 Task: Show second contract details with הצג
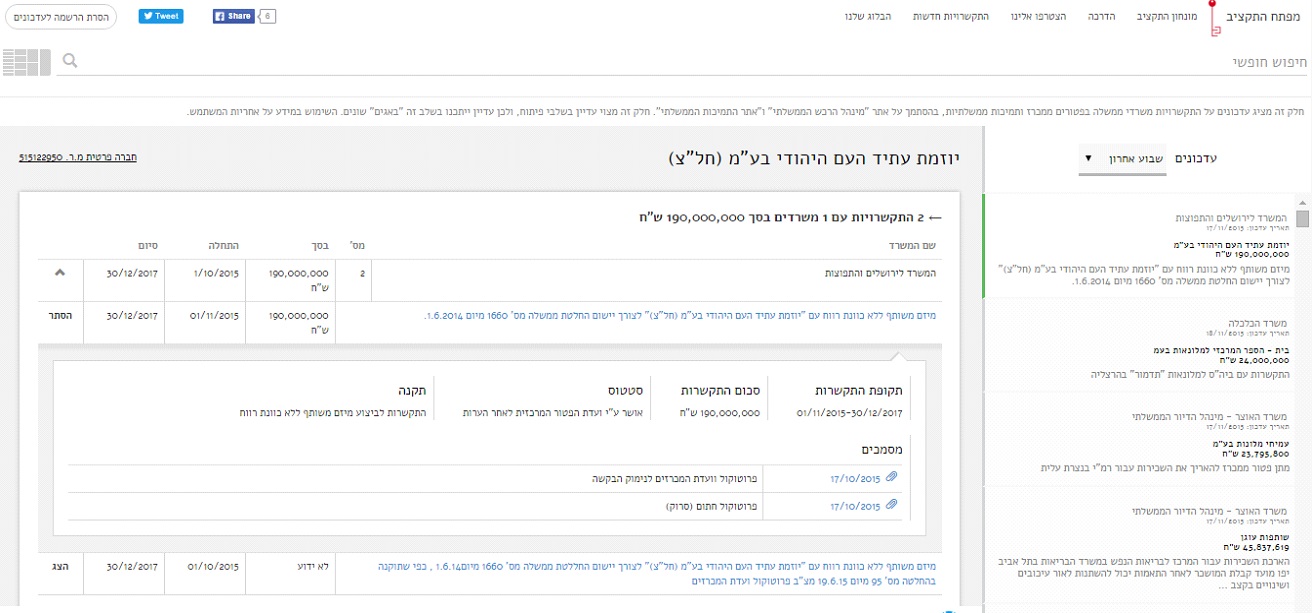click(x=62, y=566)
